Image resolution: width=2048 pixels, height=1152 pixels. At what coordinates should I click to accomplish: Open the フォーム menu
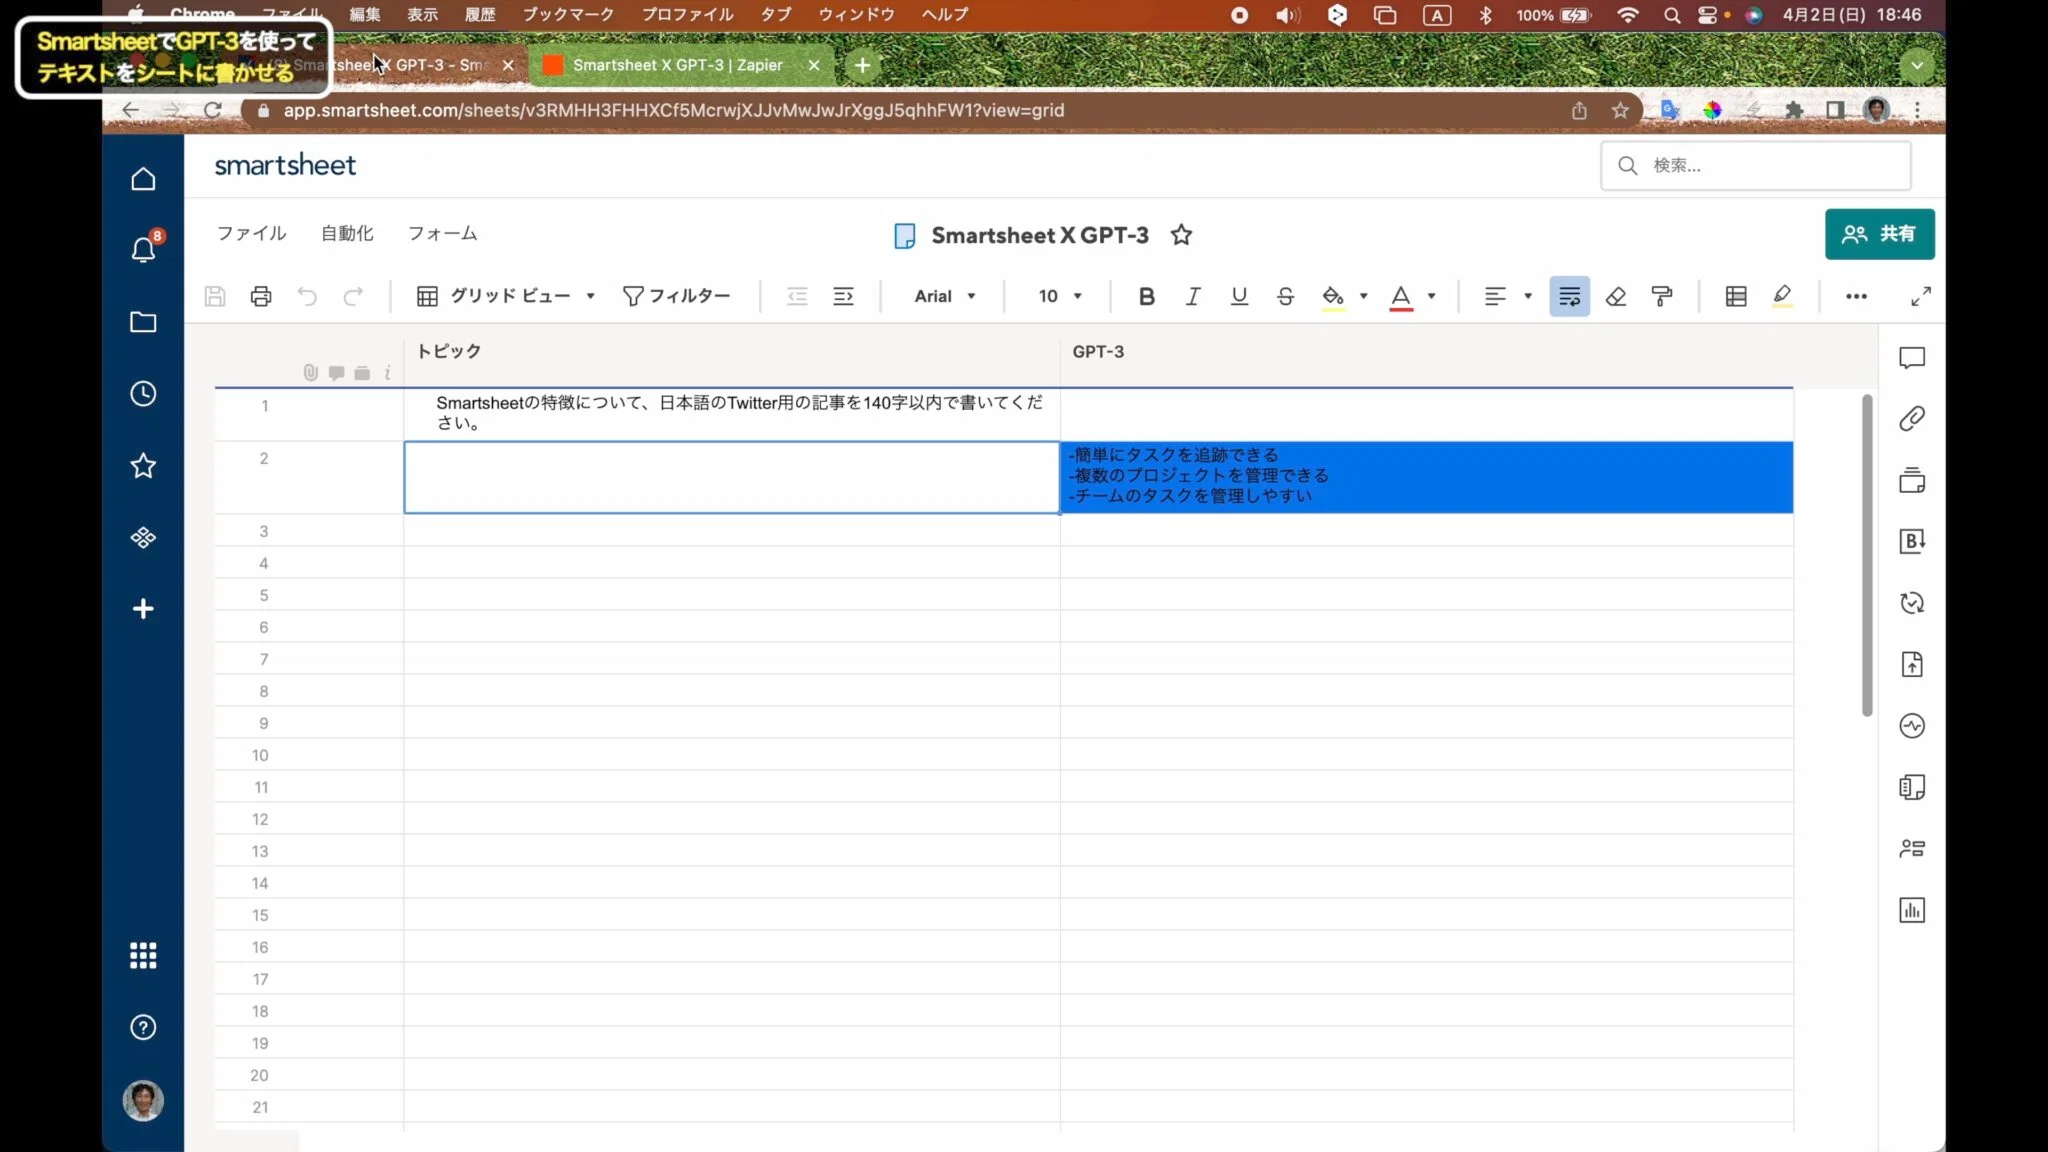tap(442, 233)
